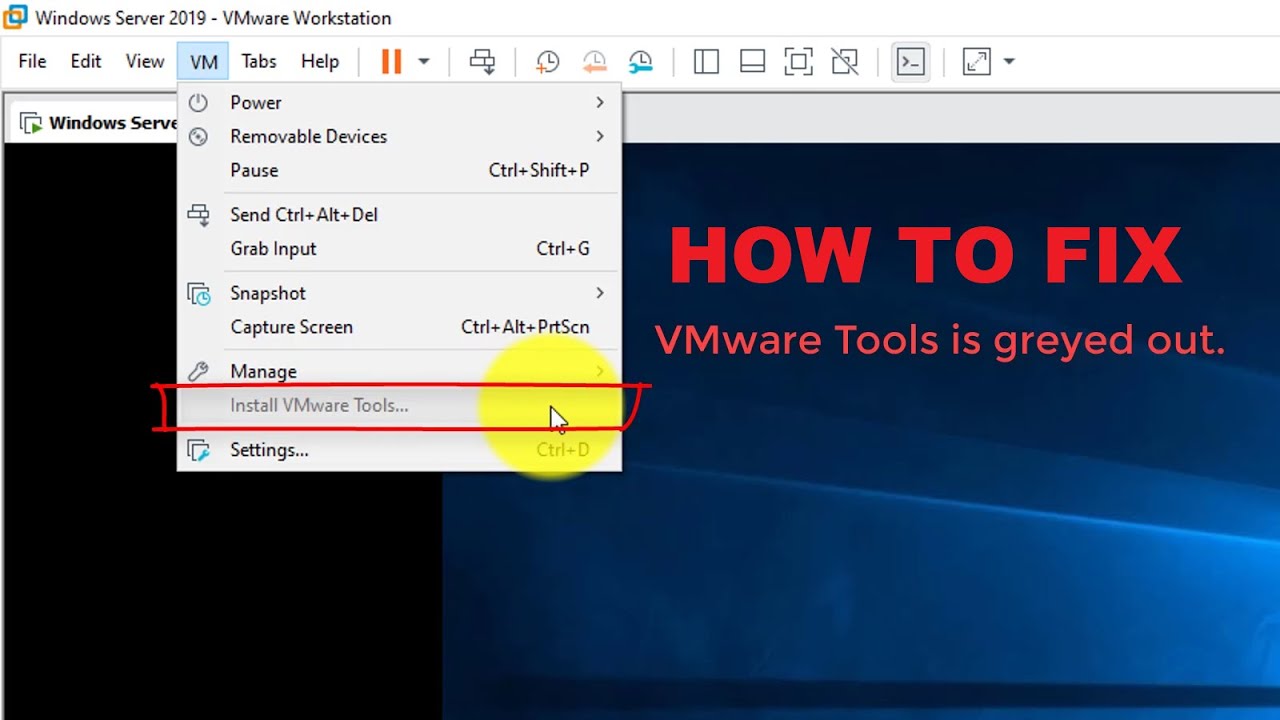Toggle the thumbnail bar toolbar icon
Image resolution: width=1280 pixels, height=720 pixels.
click(752, 62)
